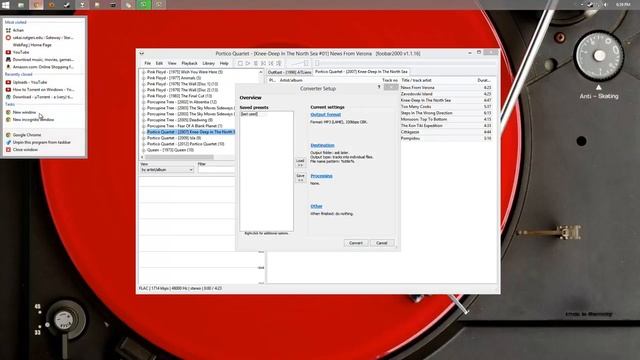Expand Pink Floyd Wish You Were Here
The height and width of the screenshot is (360, 640).
(x=144, y=72)
